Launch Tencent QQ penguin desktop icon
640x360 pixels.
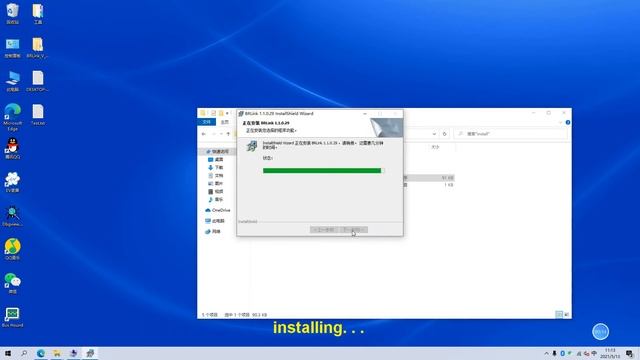coord(13,149)
